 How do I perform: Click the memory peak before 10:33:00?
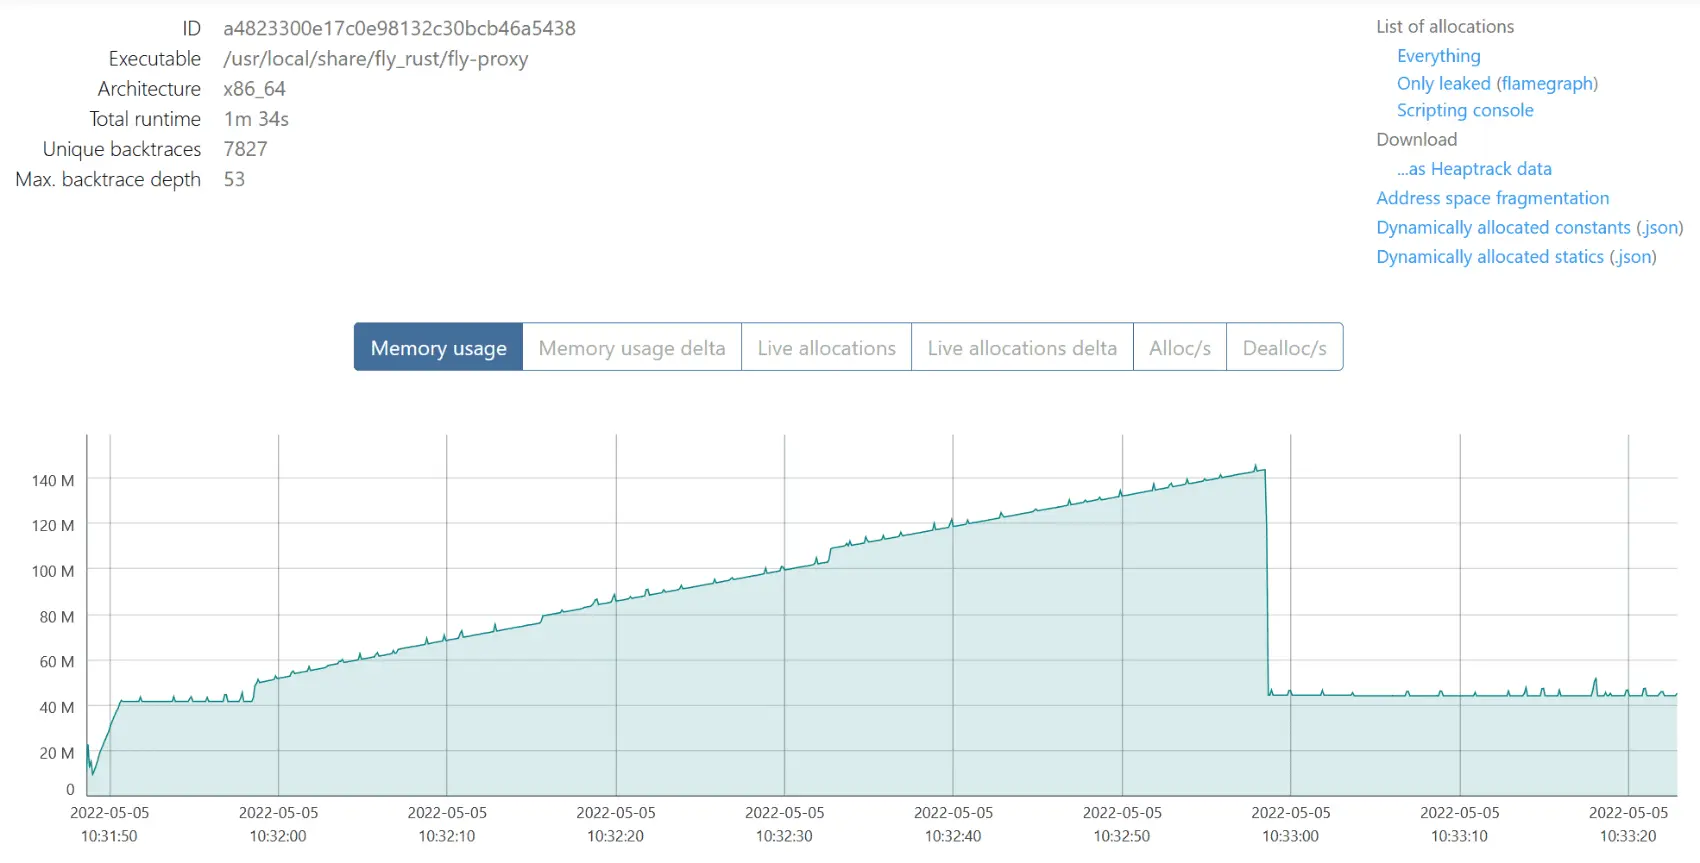[x=1257, y=468]
